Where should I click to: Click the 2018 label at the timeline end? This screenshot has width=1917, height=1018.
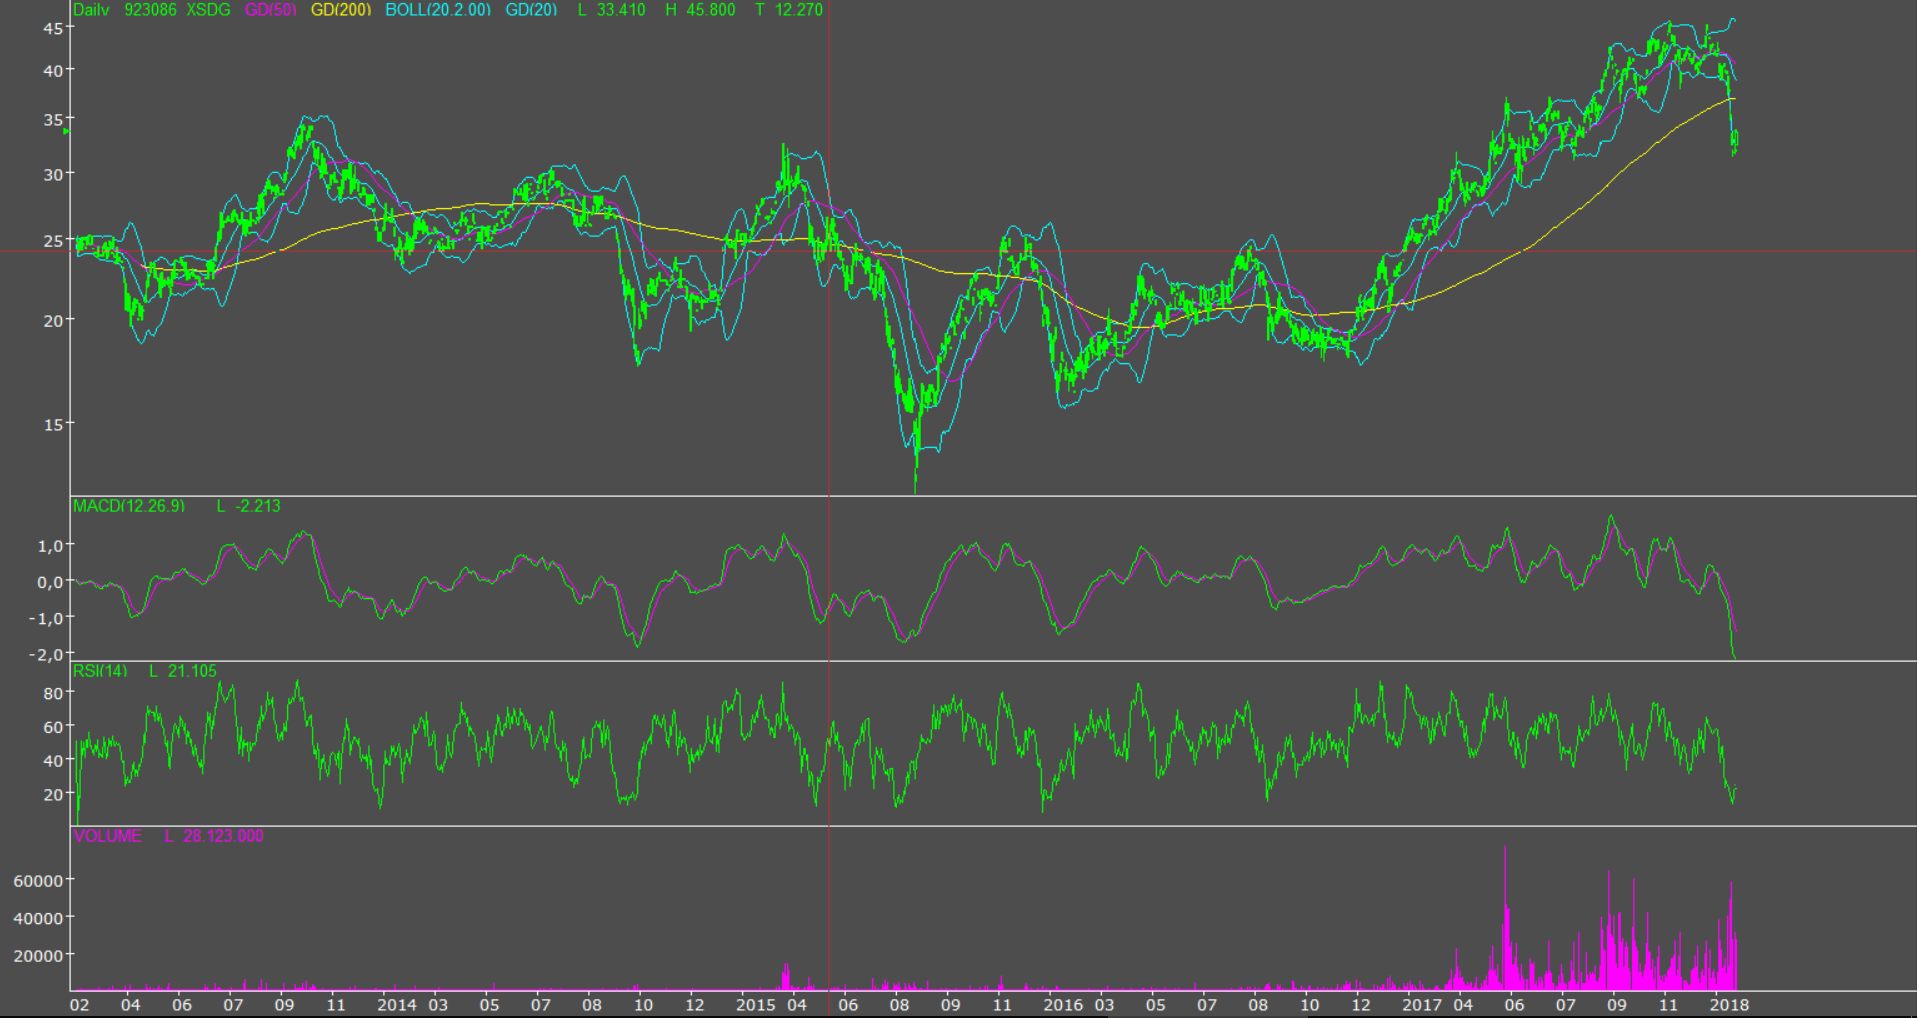pyautogui.click(x=1729, y=1005)
